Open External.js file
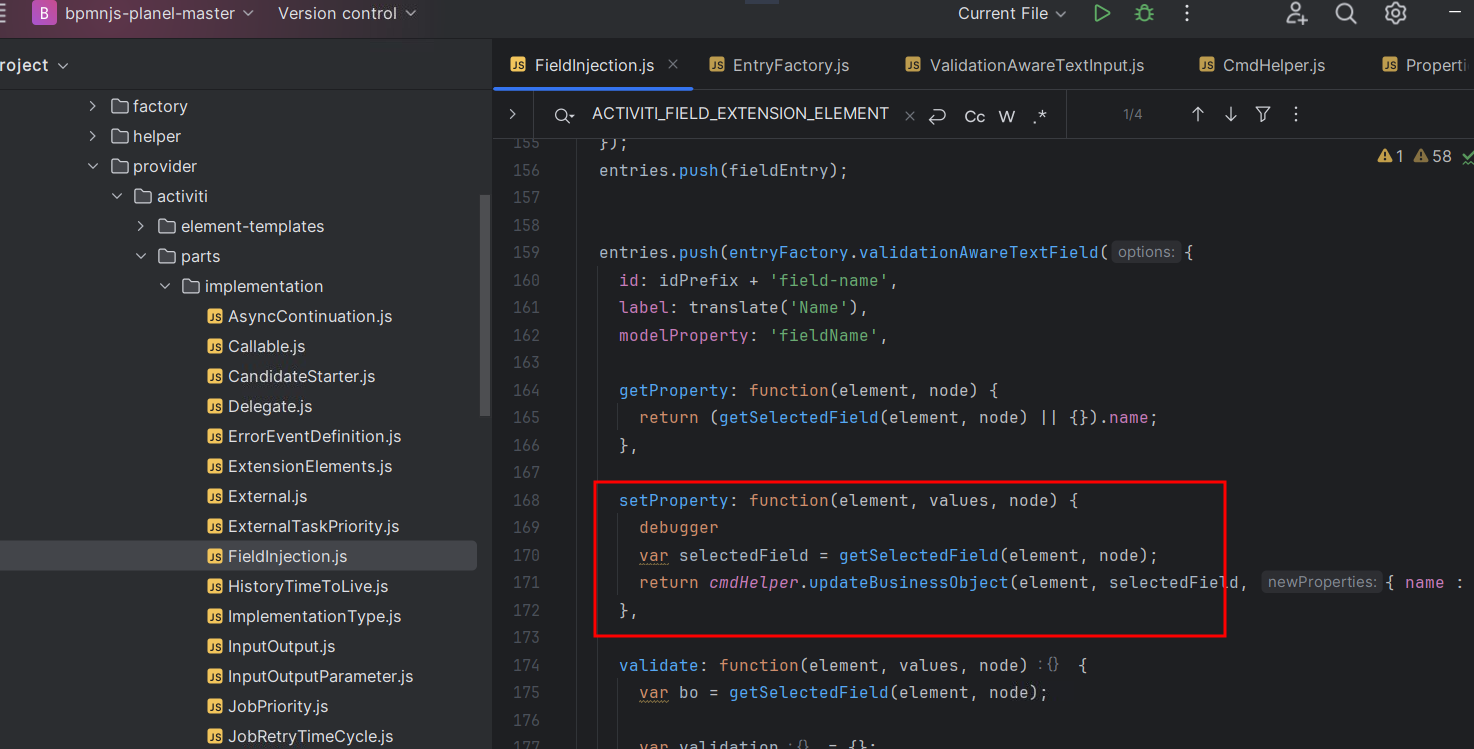 point(257,496)
